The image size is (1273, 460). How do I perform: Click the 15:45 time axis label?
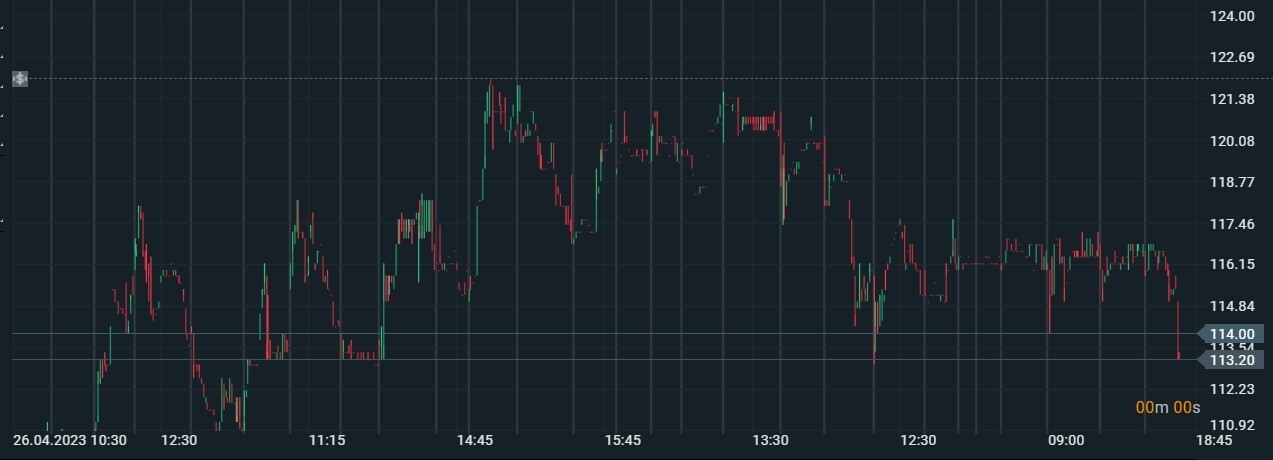[x=623, y=440]
